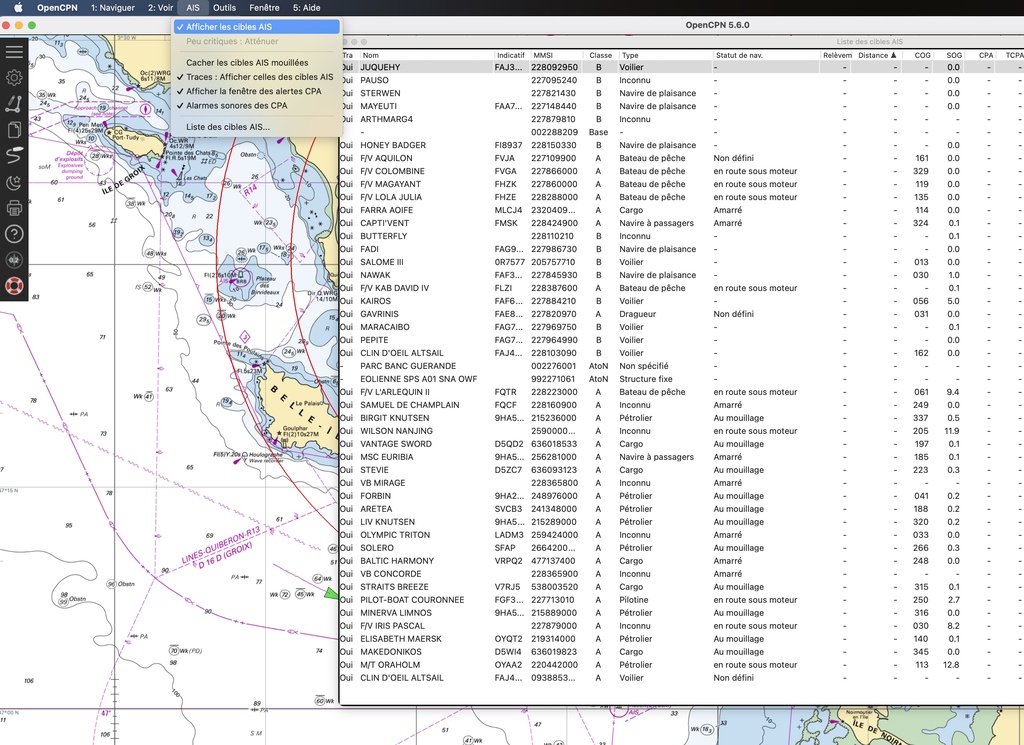This screenshot has width=1024, height=745.
Task: Open help with the question mark icon
Action: coord(14,234)
